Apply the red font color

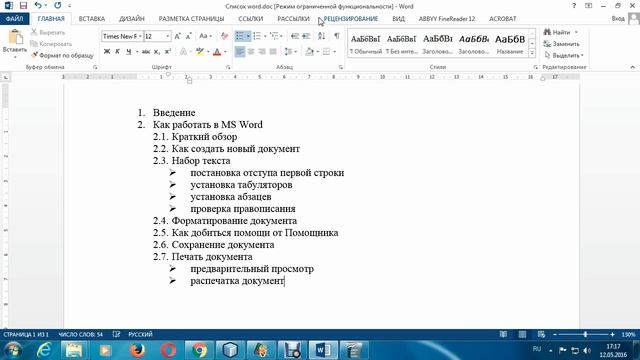point(217,51)
